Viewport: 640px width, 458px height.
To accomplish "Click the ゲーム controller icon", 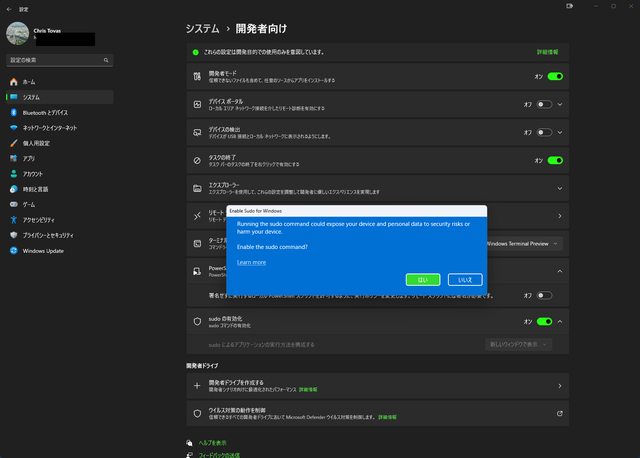I will (13, 204).
